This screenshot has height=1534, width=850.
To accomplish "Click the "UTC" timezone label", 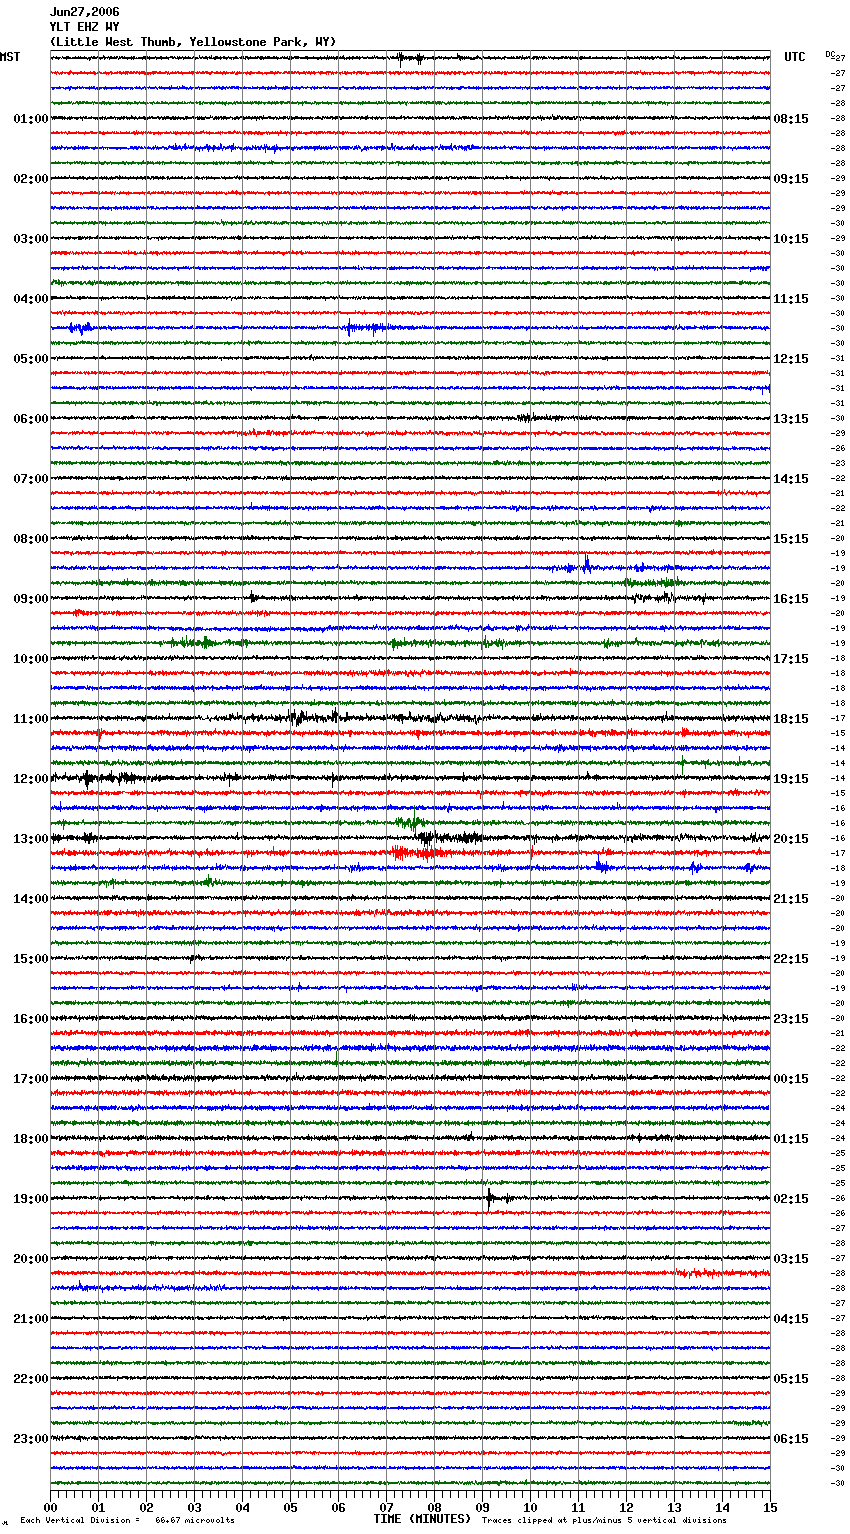I will (x=795, y=57).
